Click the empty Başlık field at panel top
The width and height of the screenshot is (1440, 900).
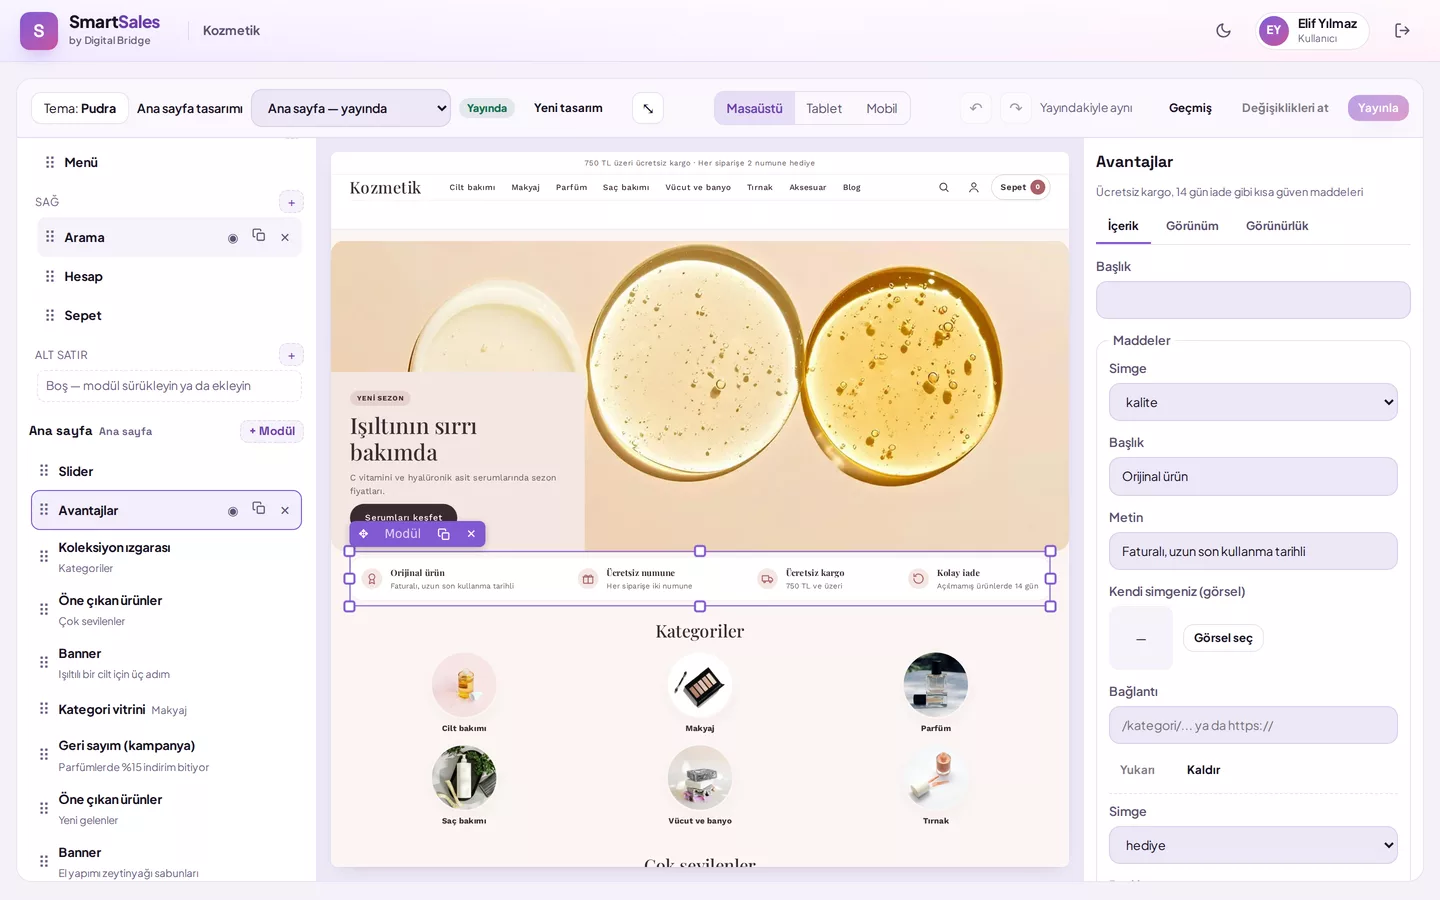tap(1253, 300)
